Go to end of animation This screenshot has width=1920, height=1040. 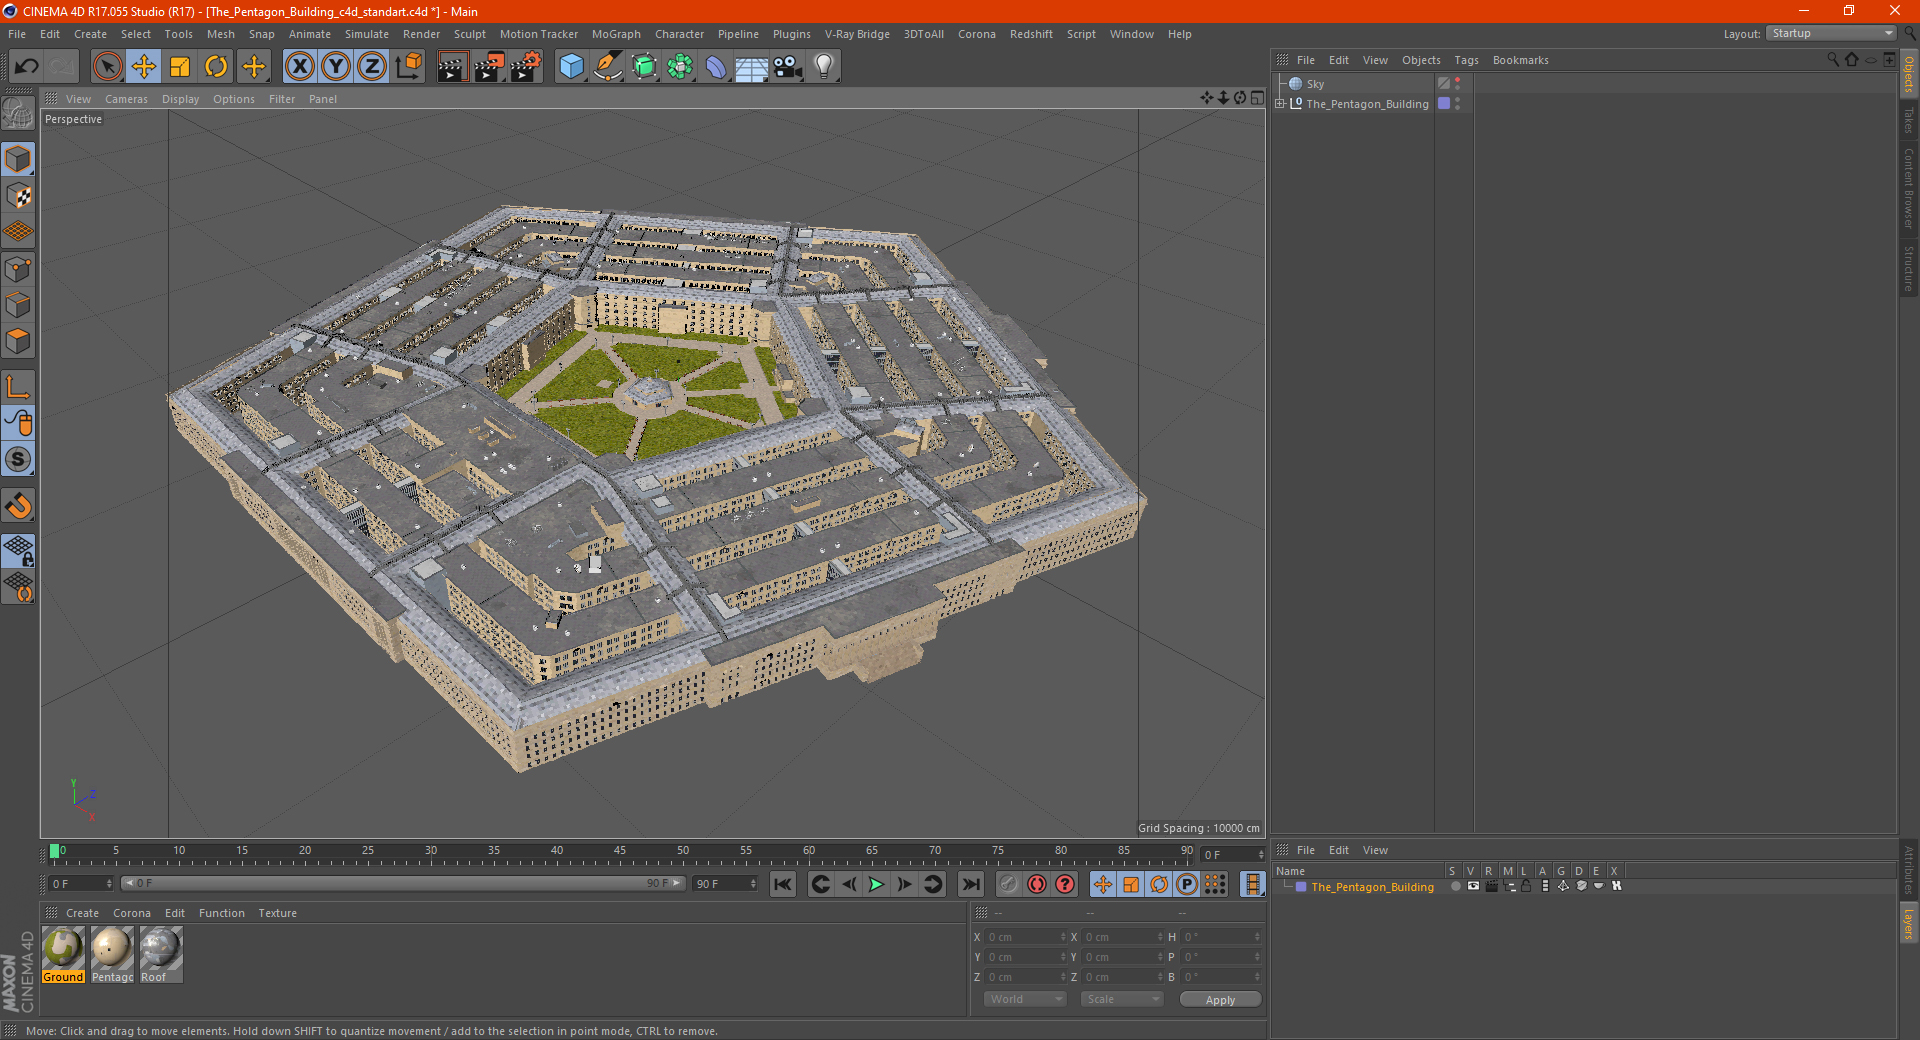(x=970, y=884)
